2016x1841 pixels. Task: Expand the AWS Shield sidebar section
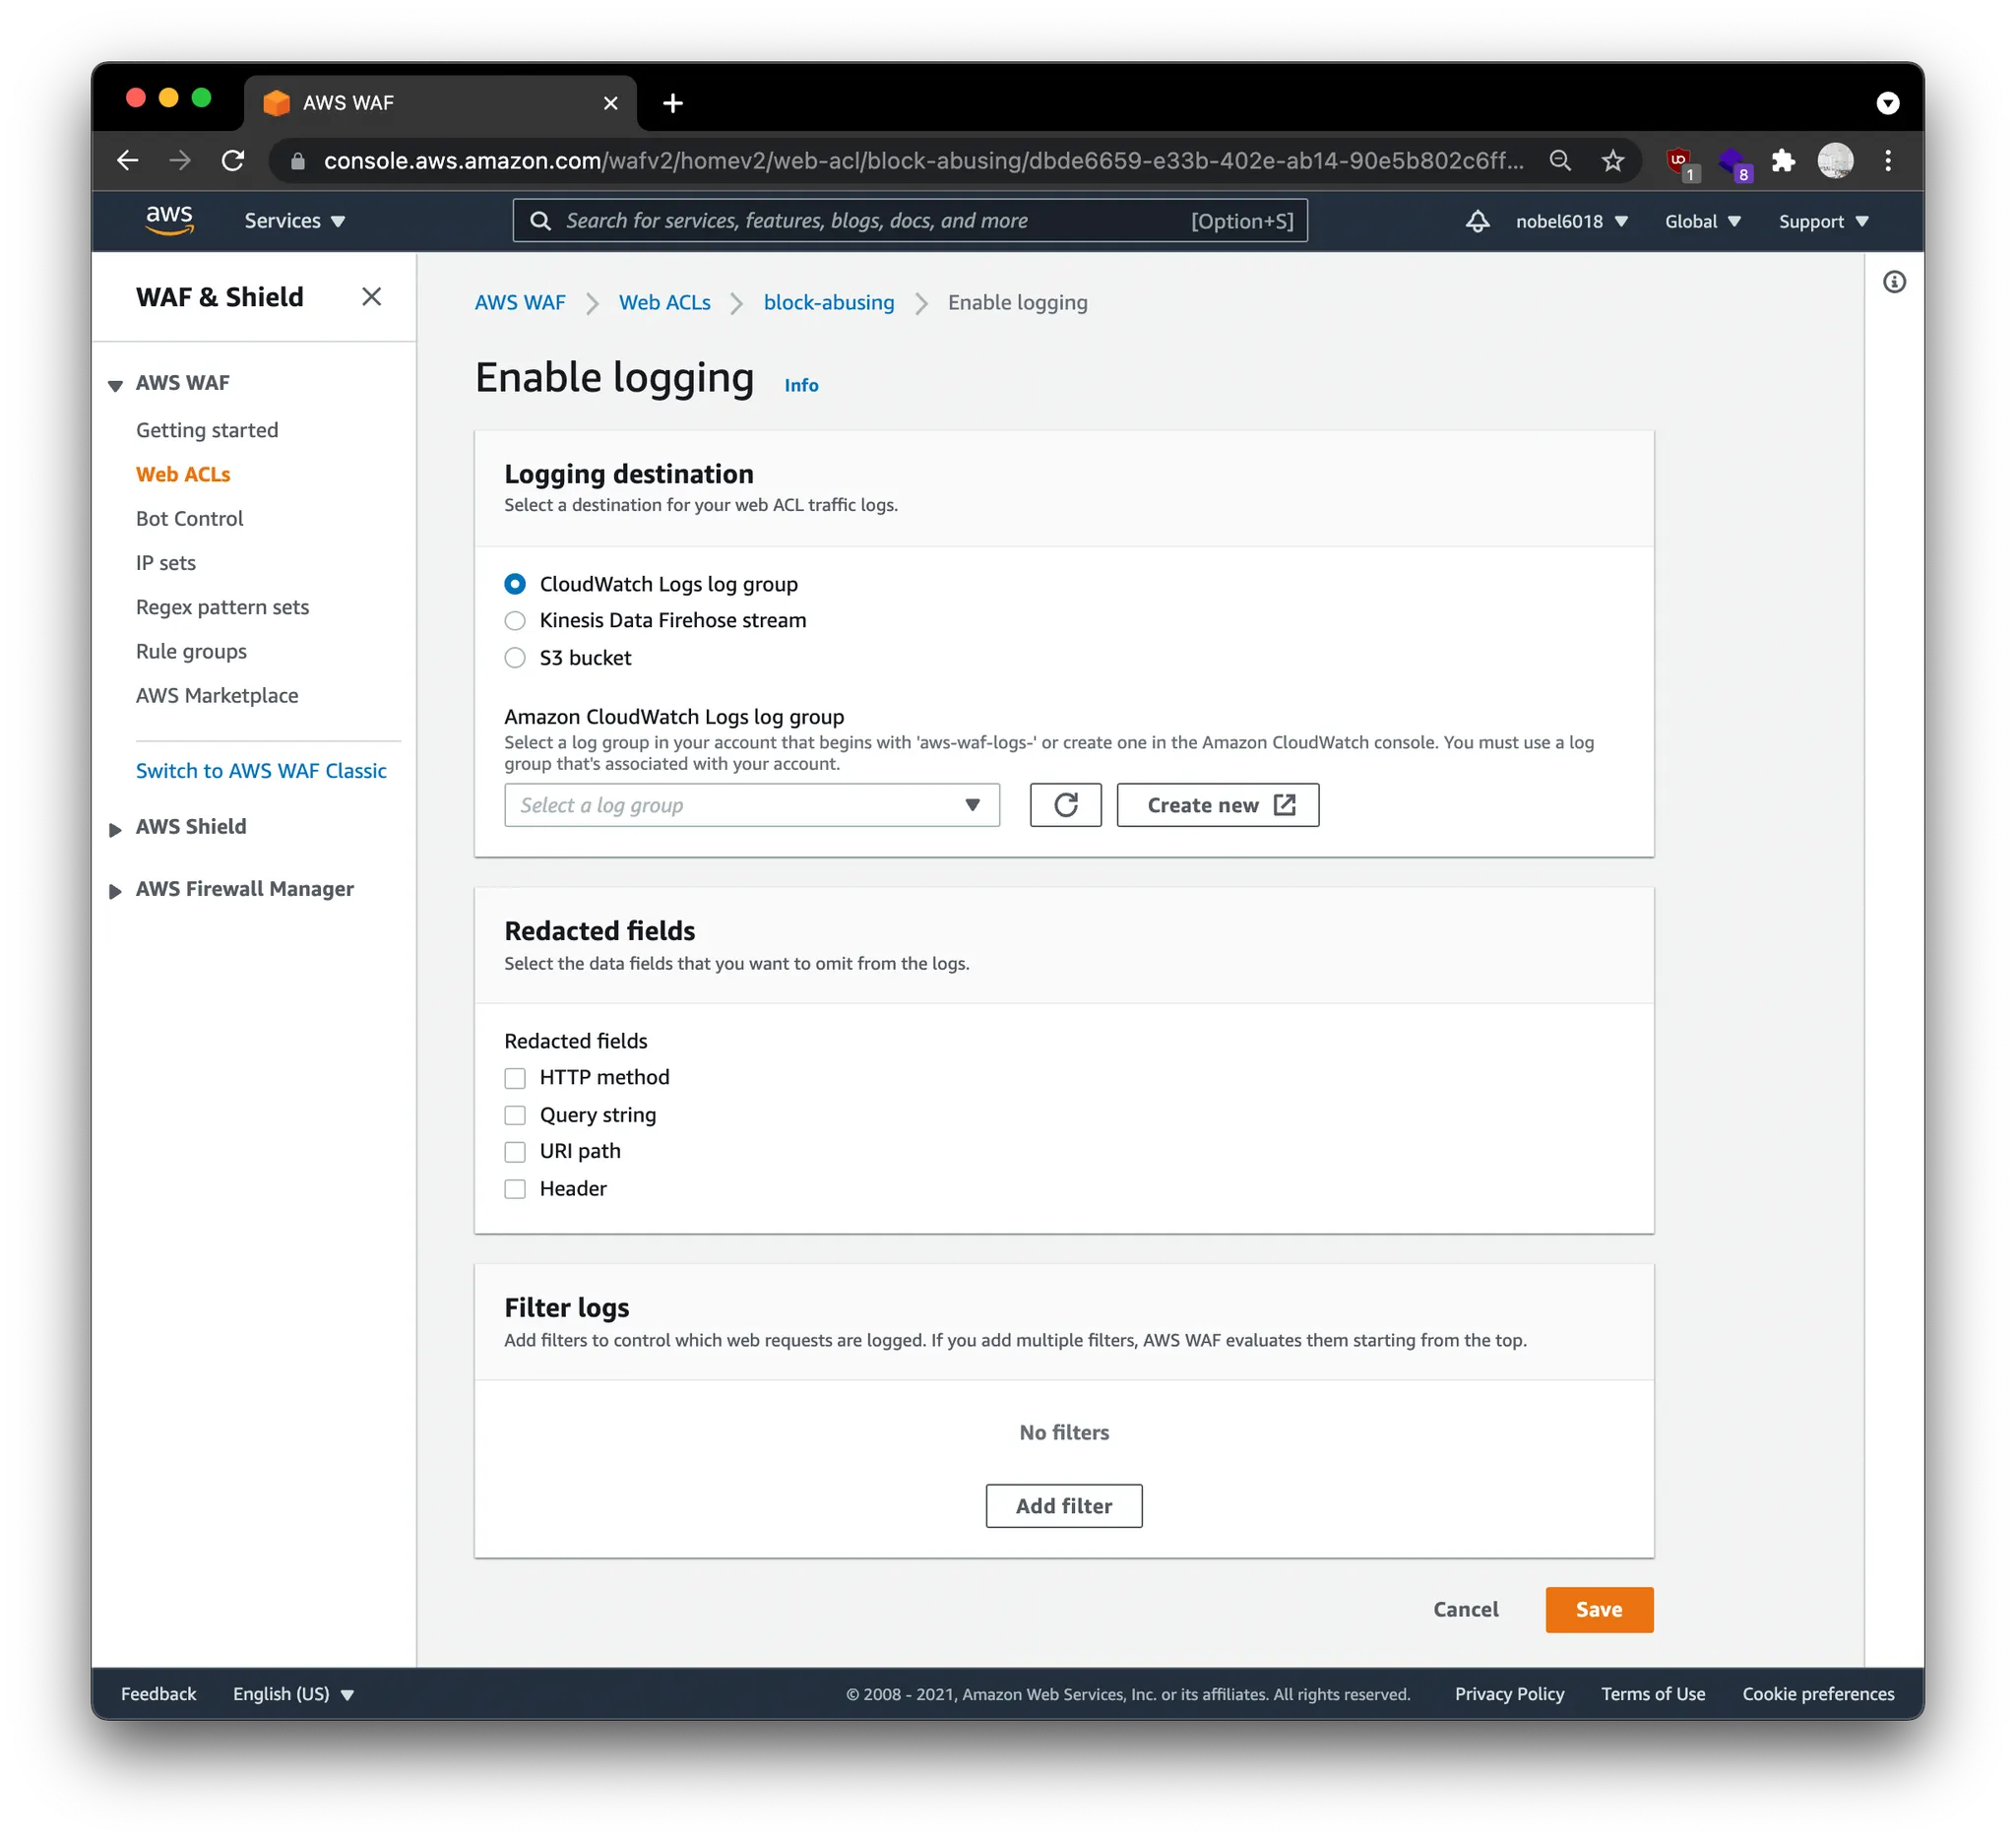pos(190,827)
